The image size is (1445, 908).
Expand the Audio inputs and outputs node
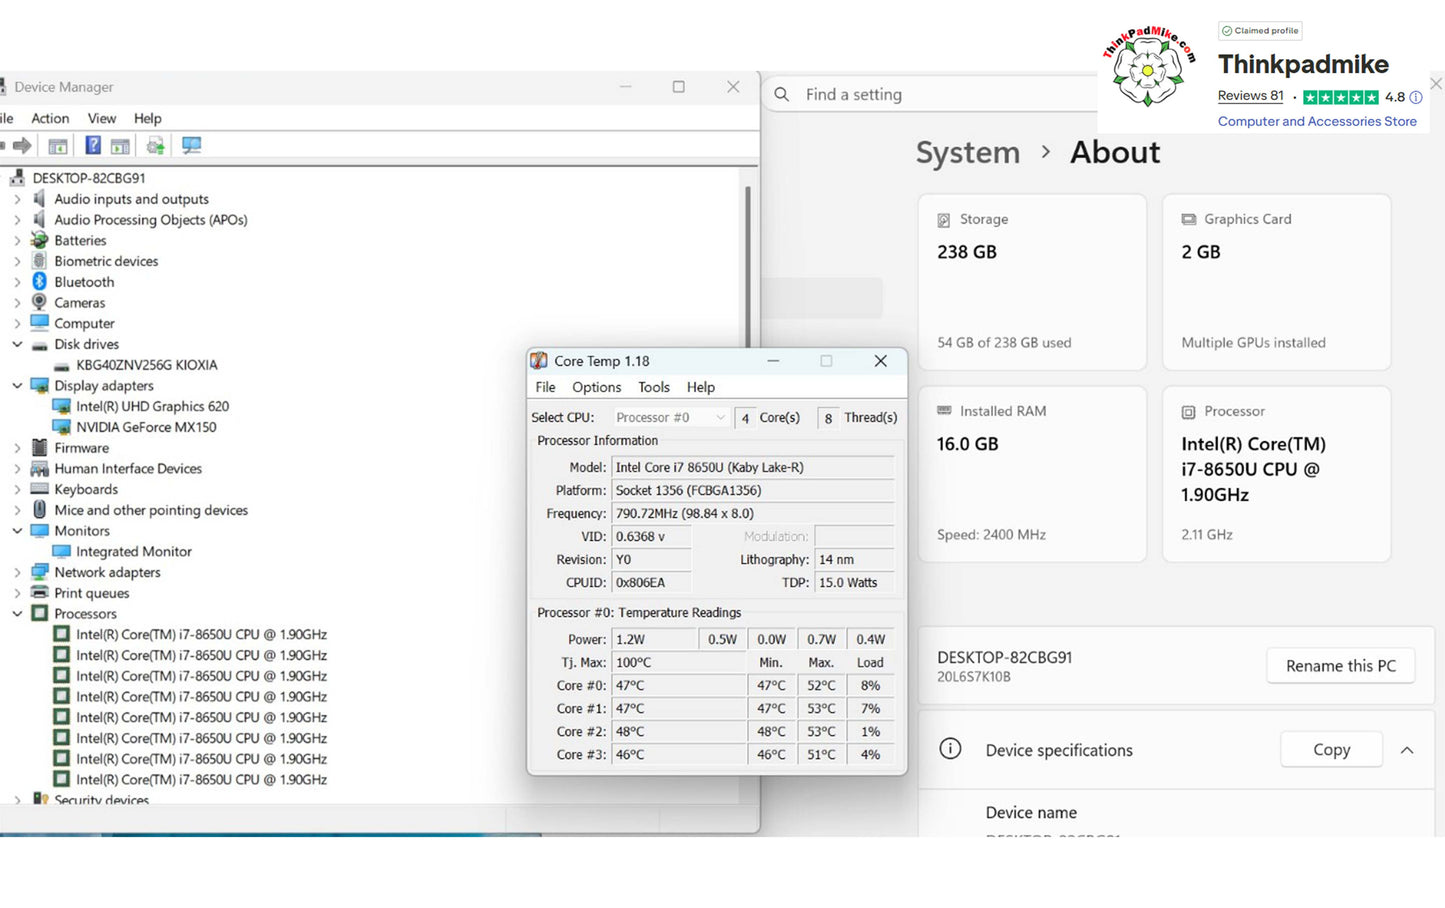click(17, 199)
